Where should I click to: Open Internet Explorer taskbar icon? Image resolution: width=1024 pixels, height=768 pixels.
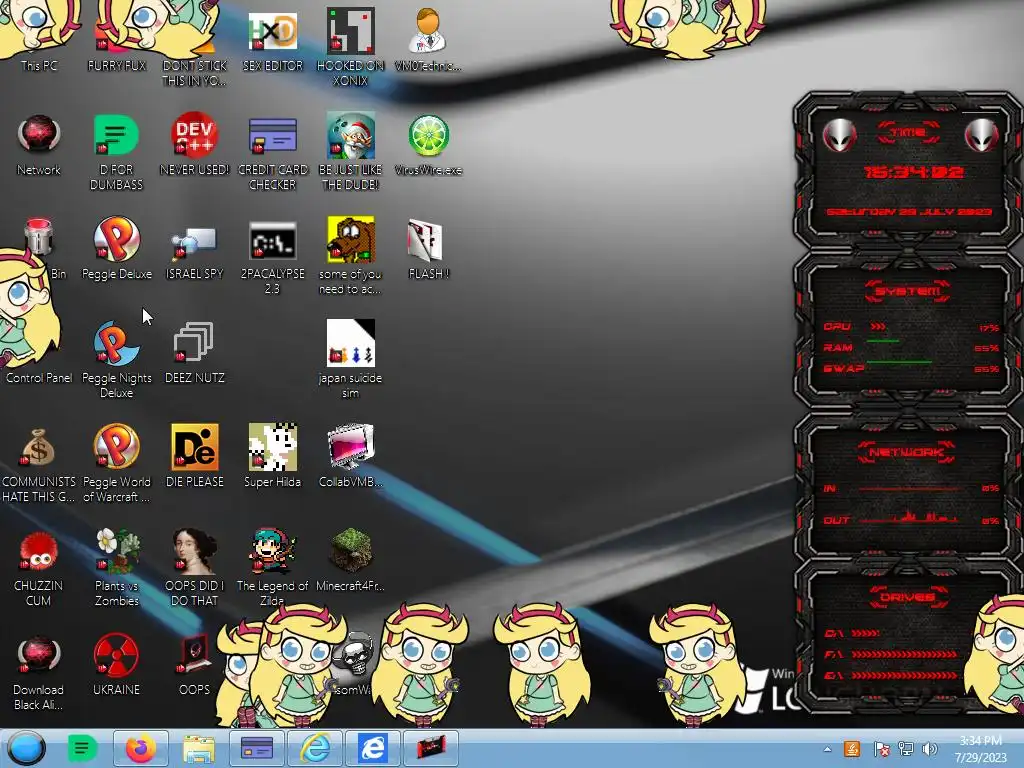315,748
